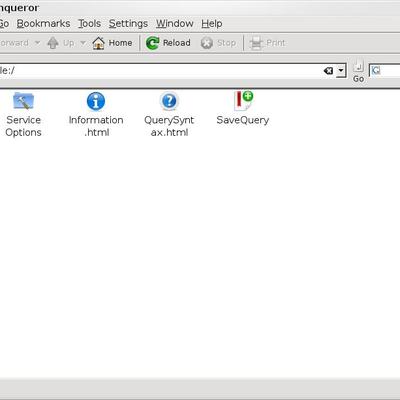The width and height of the screenshot is (400, 400).
Task: Click the Home toolbar icon
Action: point(98,43)
